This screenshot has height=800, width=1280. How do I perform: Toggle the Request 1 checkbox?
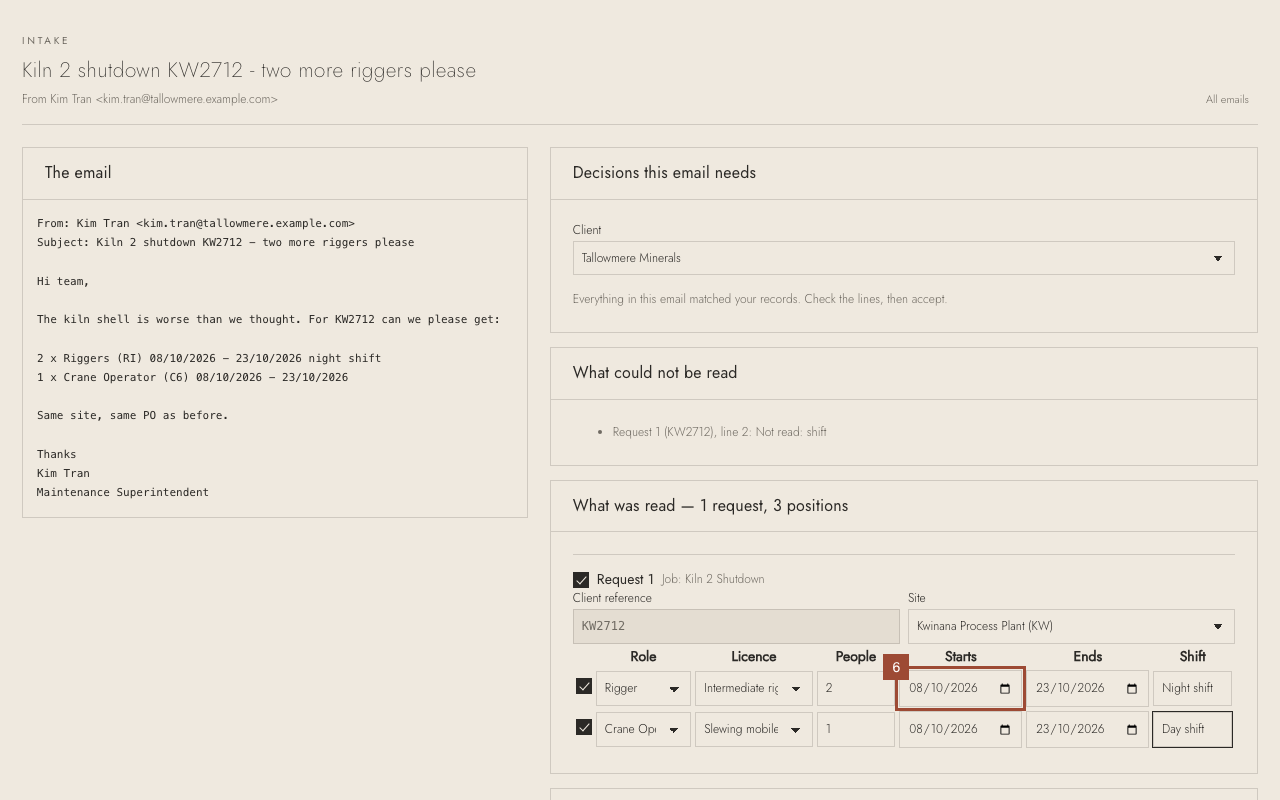(581, 580)
